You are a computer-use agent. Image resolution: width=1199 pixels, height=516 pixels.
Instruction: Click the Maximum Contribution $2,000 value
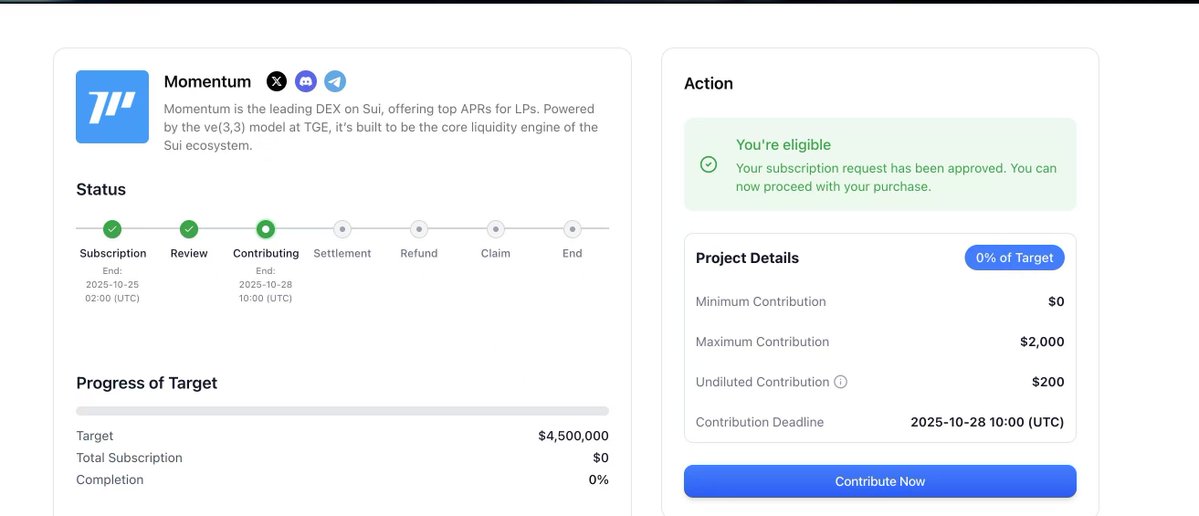click(1042, 342)
